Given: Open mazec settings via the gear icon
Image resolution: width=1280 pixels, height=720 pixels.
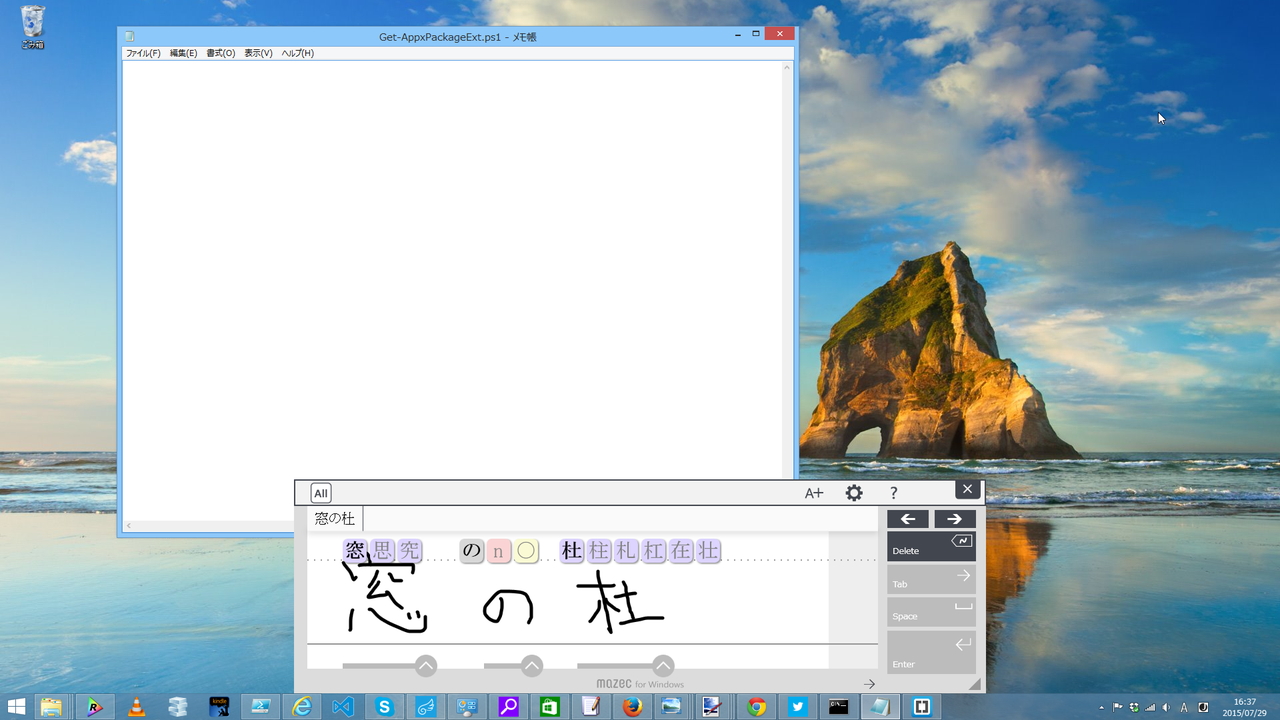Looking at the screenshot, I should pyautogui.click(x=854, y=492).
